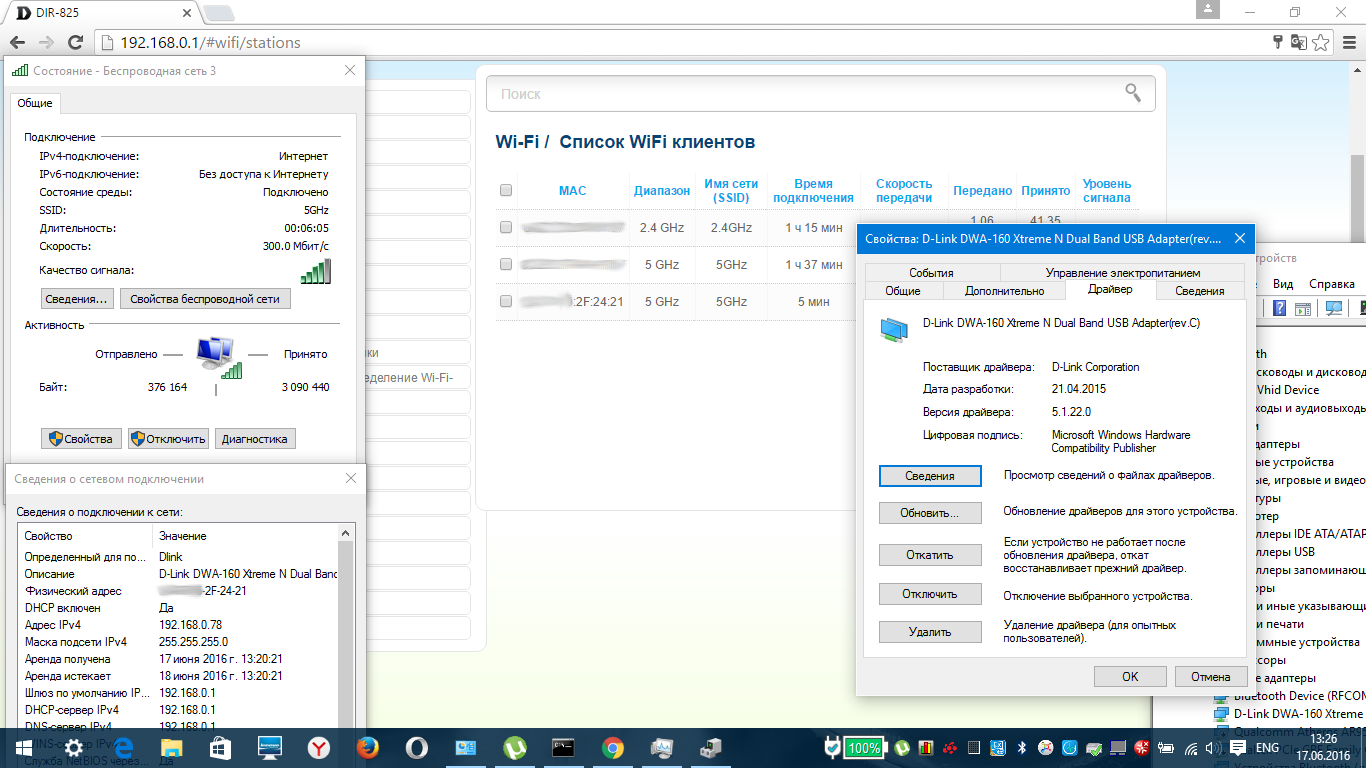Switch to the События tab

[932, 273]
